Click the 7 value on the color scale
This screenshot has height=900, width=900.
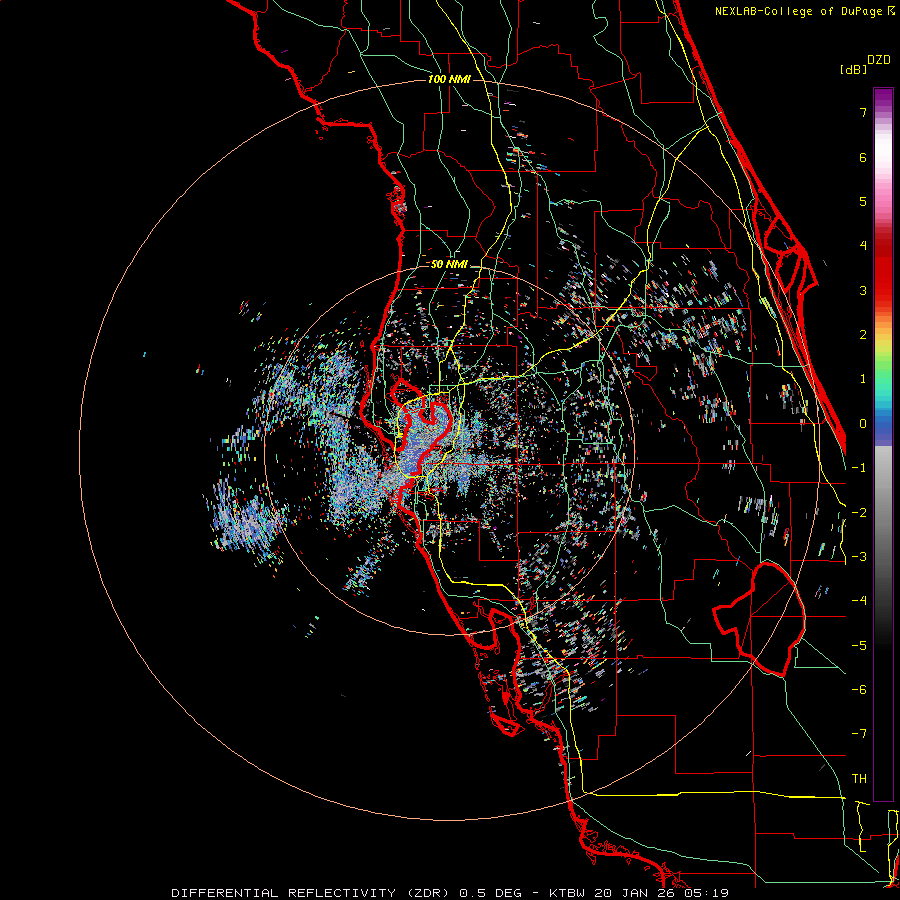tap(863, 112)
